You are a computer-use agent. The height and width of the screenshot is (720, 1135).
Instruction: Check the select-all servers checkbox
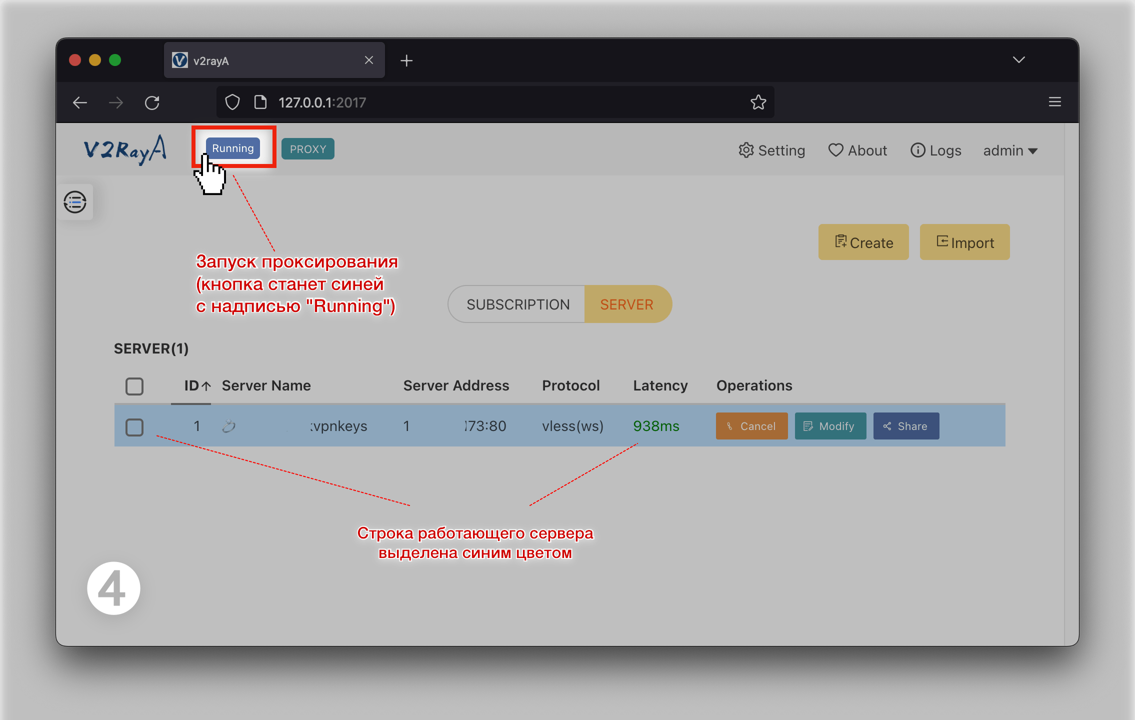(x=135, y=386)
